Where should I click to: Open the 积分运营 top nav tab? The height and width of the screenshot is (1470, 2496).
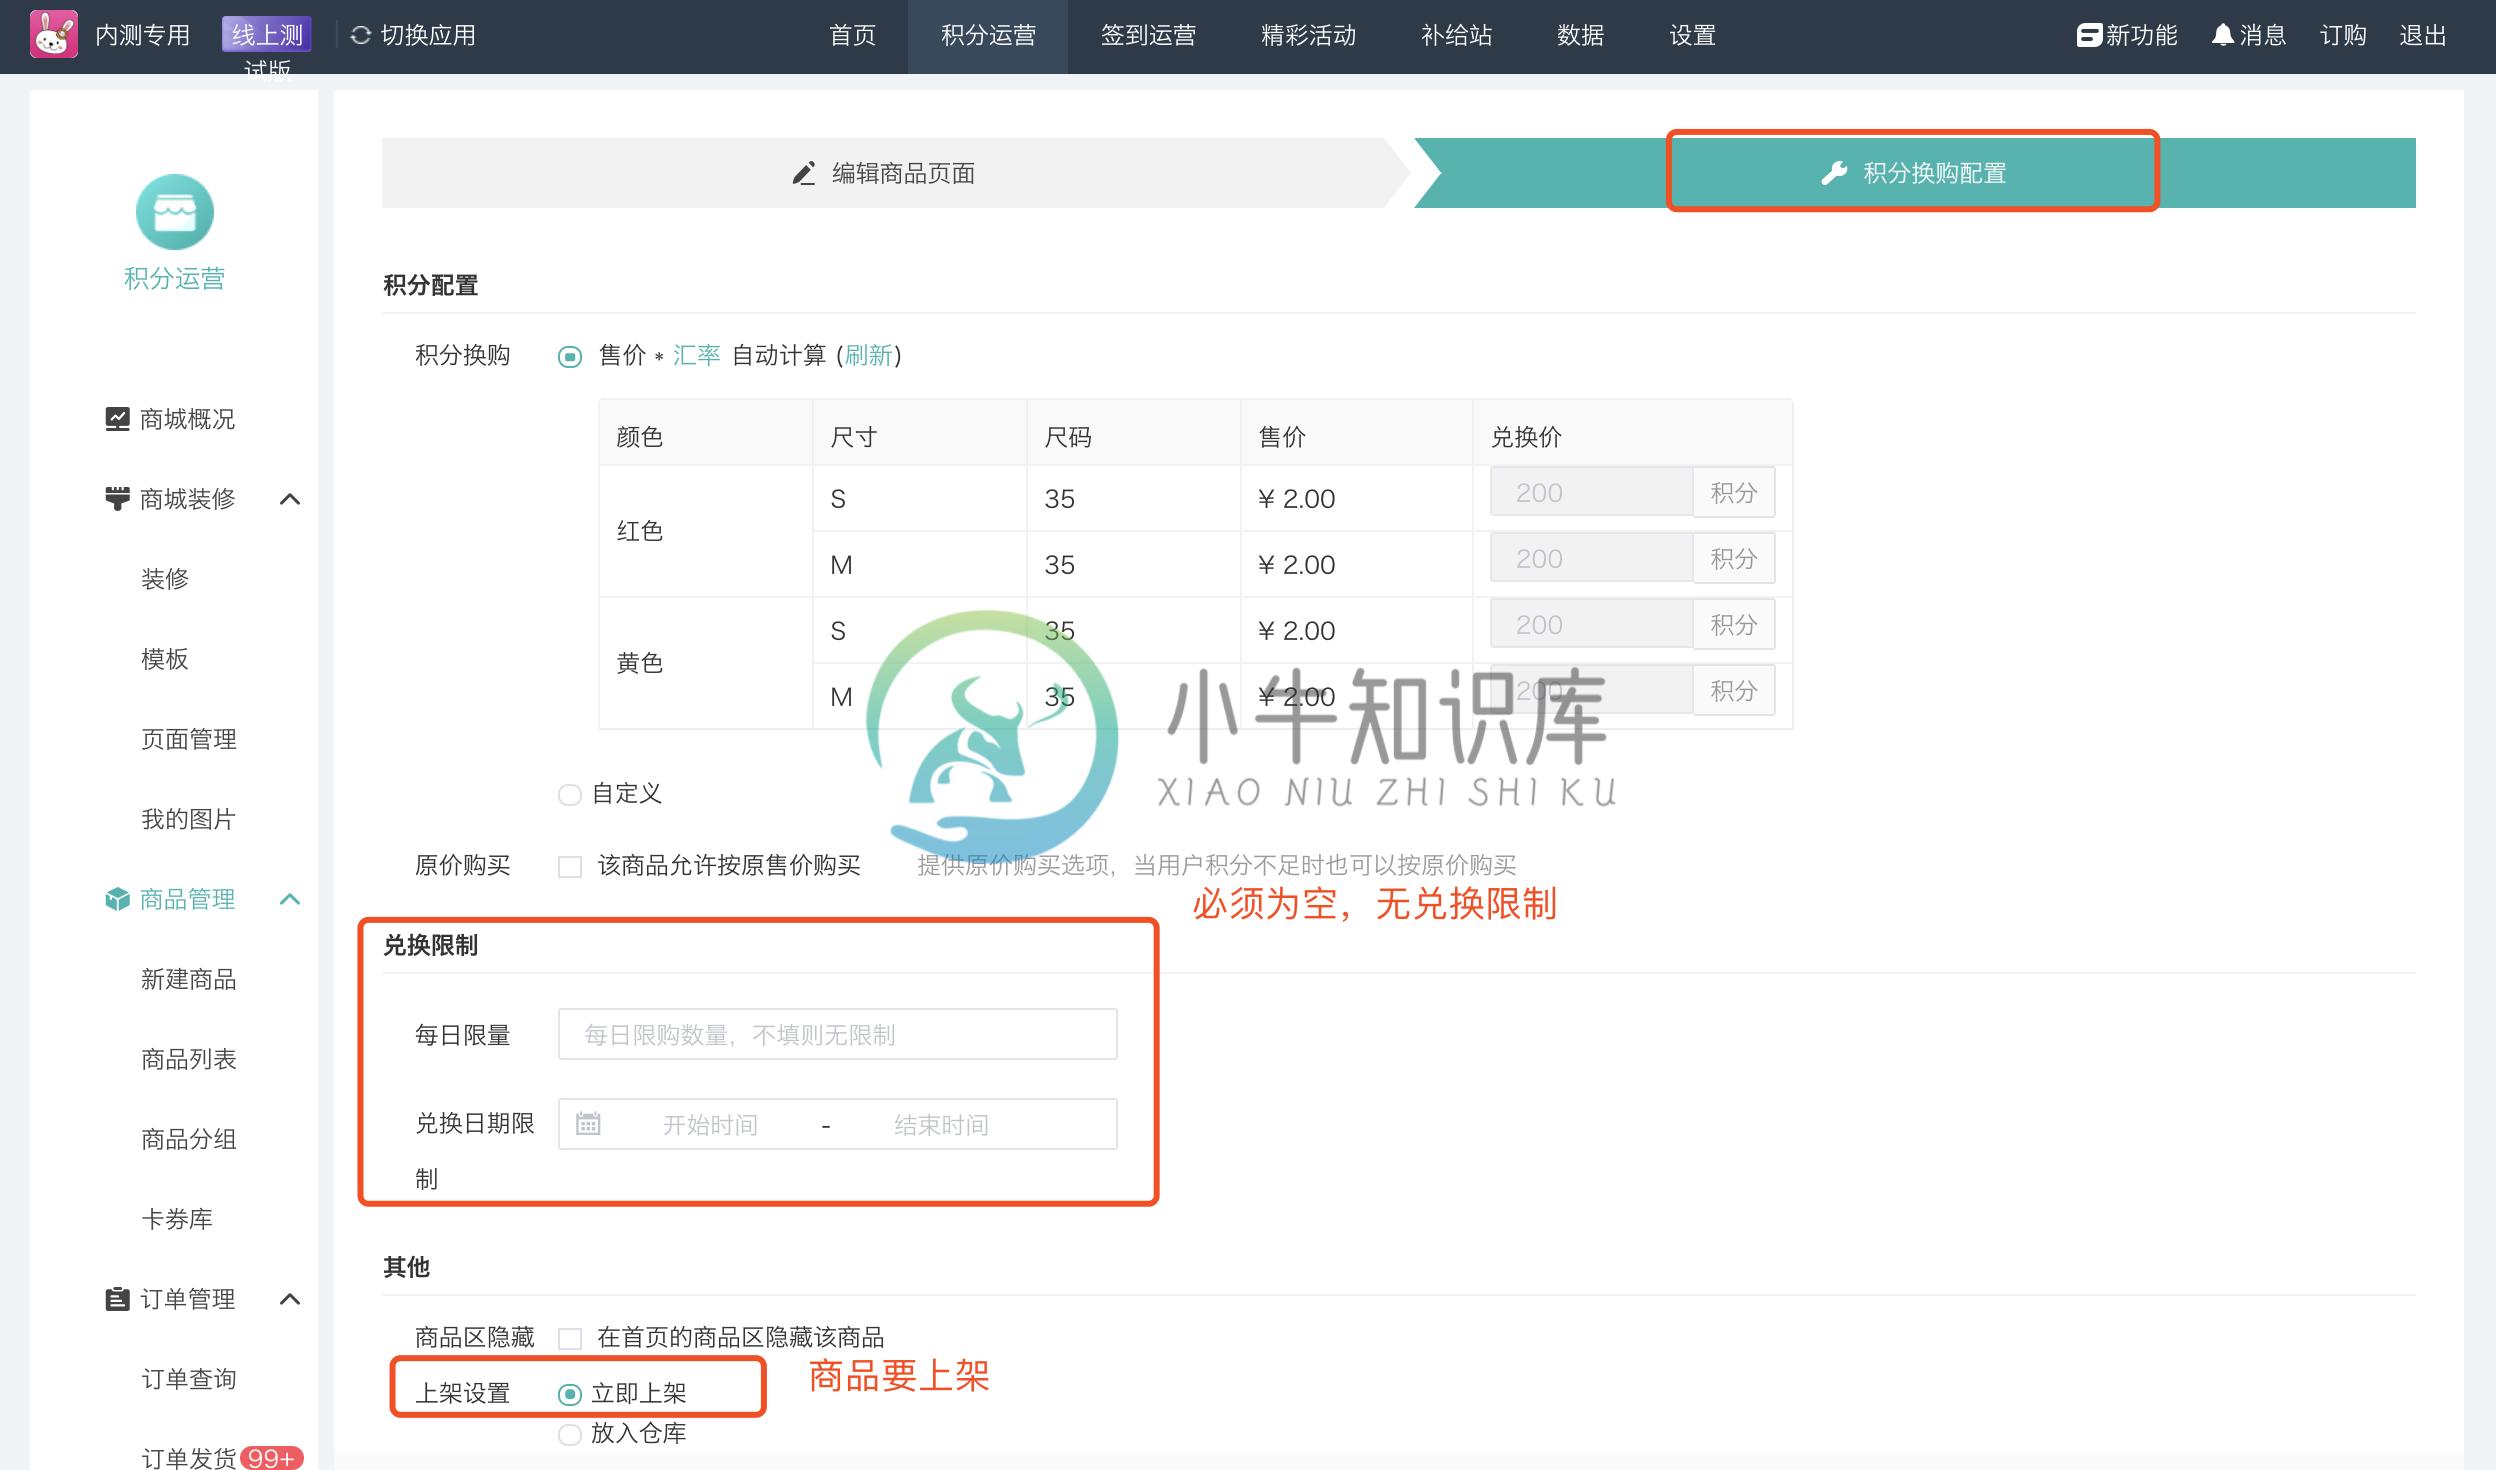click(988, 36)
